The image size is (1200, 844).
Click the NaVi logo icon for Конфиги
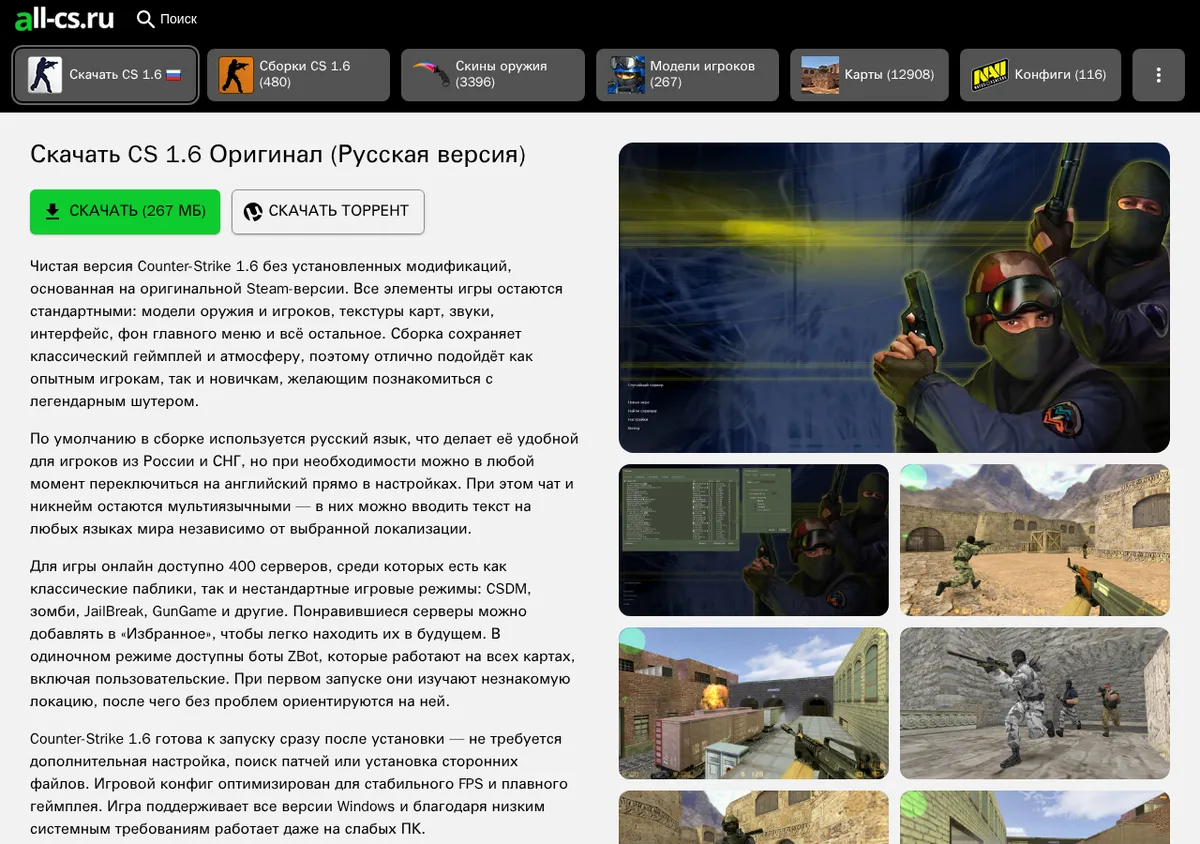(x=990, y=75)
